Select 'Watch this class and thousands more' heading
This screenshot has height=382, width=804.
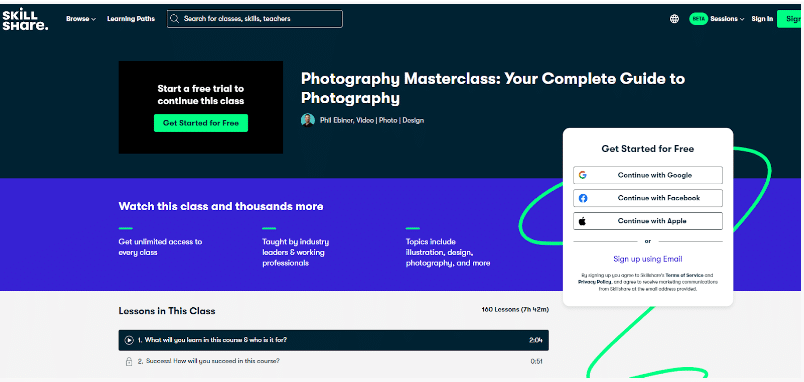pos(220,207)
